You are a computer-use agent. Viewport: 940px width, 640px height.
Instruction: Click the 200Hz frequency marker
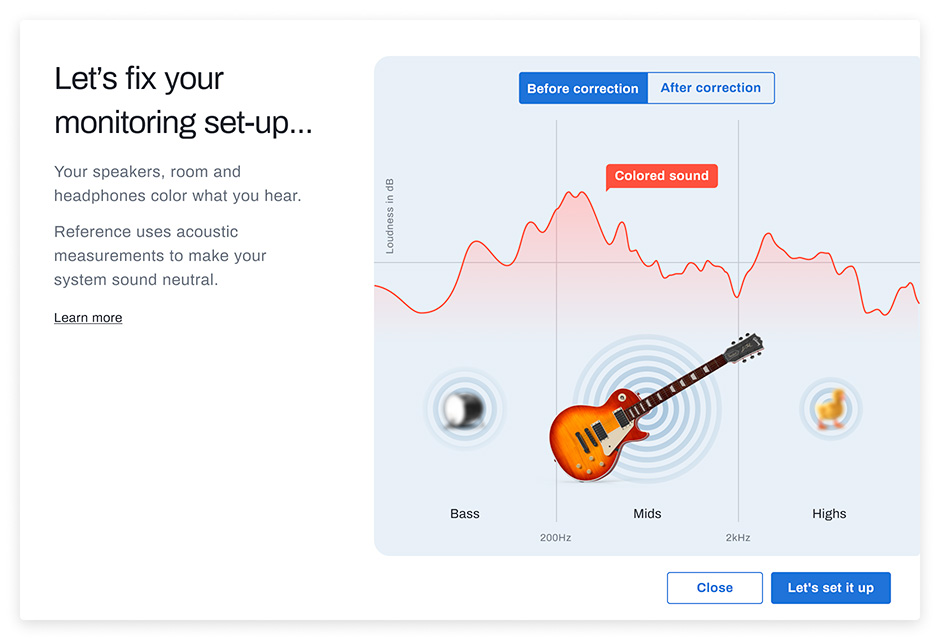coord(554,537)
